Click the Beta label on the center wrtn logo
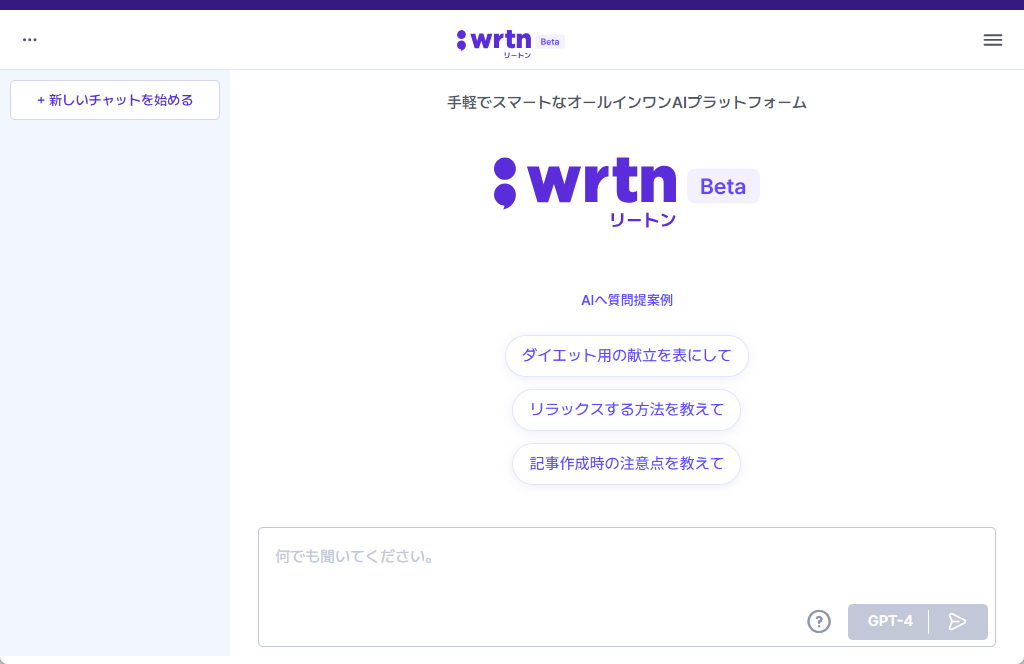The image size is (1024, 664). click(x=723, y=185)
